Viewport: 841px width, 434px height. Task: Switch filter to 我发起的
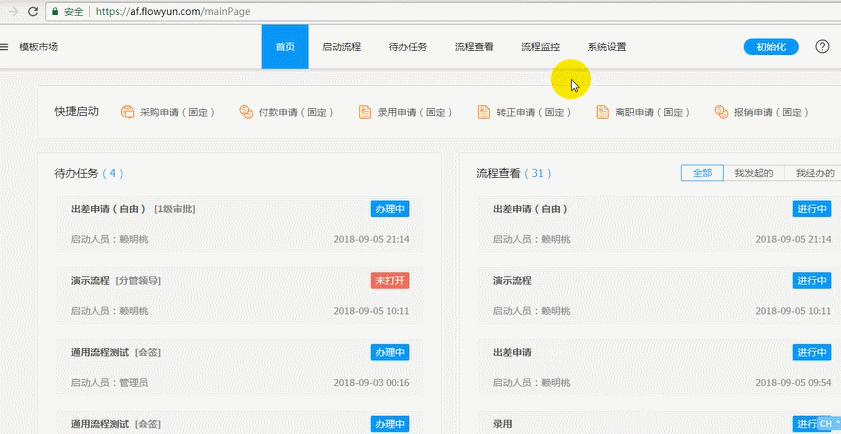754,173
